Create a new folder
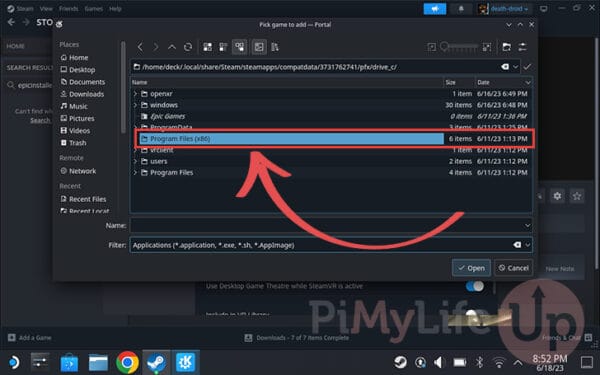The image size is (600, 375). pyautogui.click(x=507, y=47)
